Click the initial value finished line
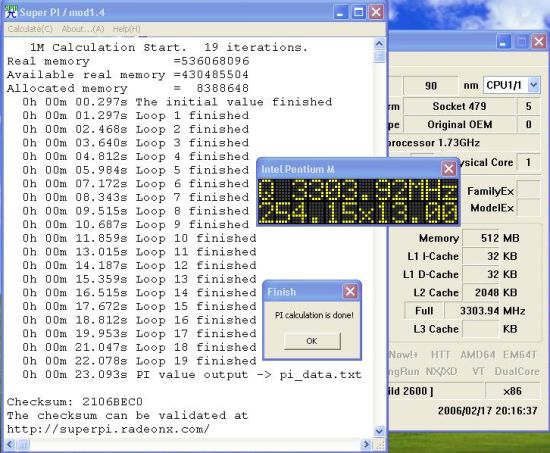This screenshot has height=453, width=550. [177, 102]
